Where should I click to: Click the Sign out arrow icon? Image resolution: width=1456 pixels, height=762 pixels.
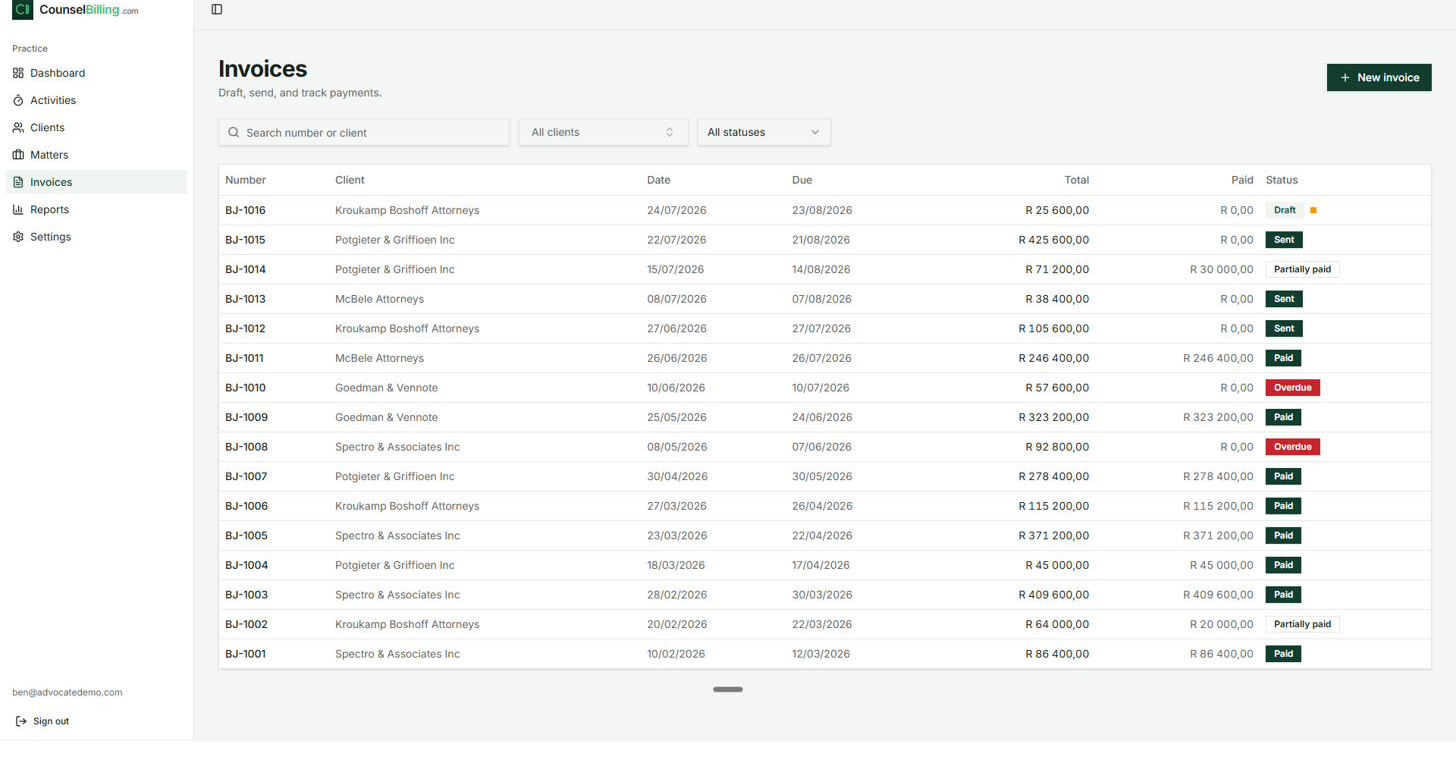pos(21,721)
